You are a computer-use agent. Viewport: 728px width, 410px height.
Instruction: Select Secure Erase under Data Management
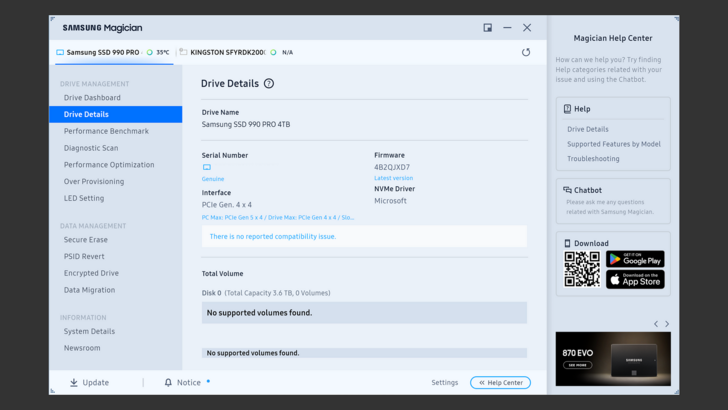click(86, 240)
